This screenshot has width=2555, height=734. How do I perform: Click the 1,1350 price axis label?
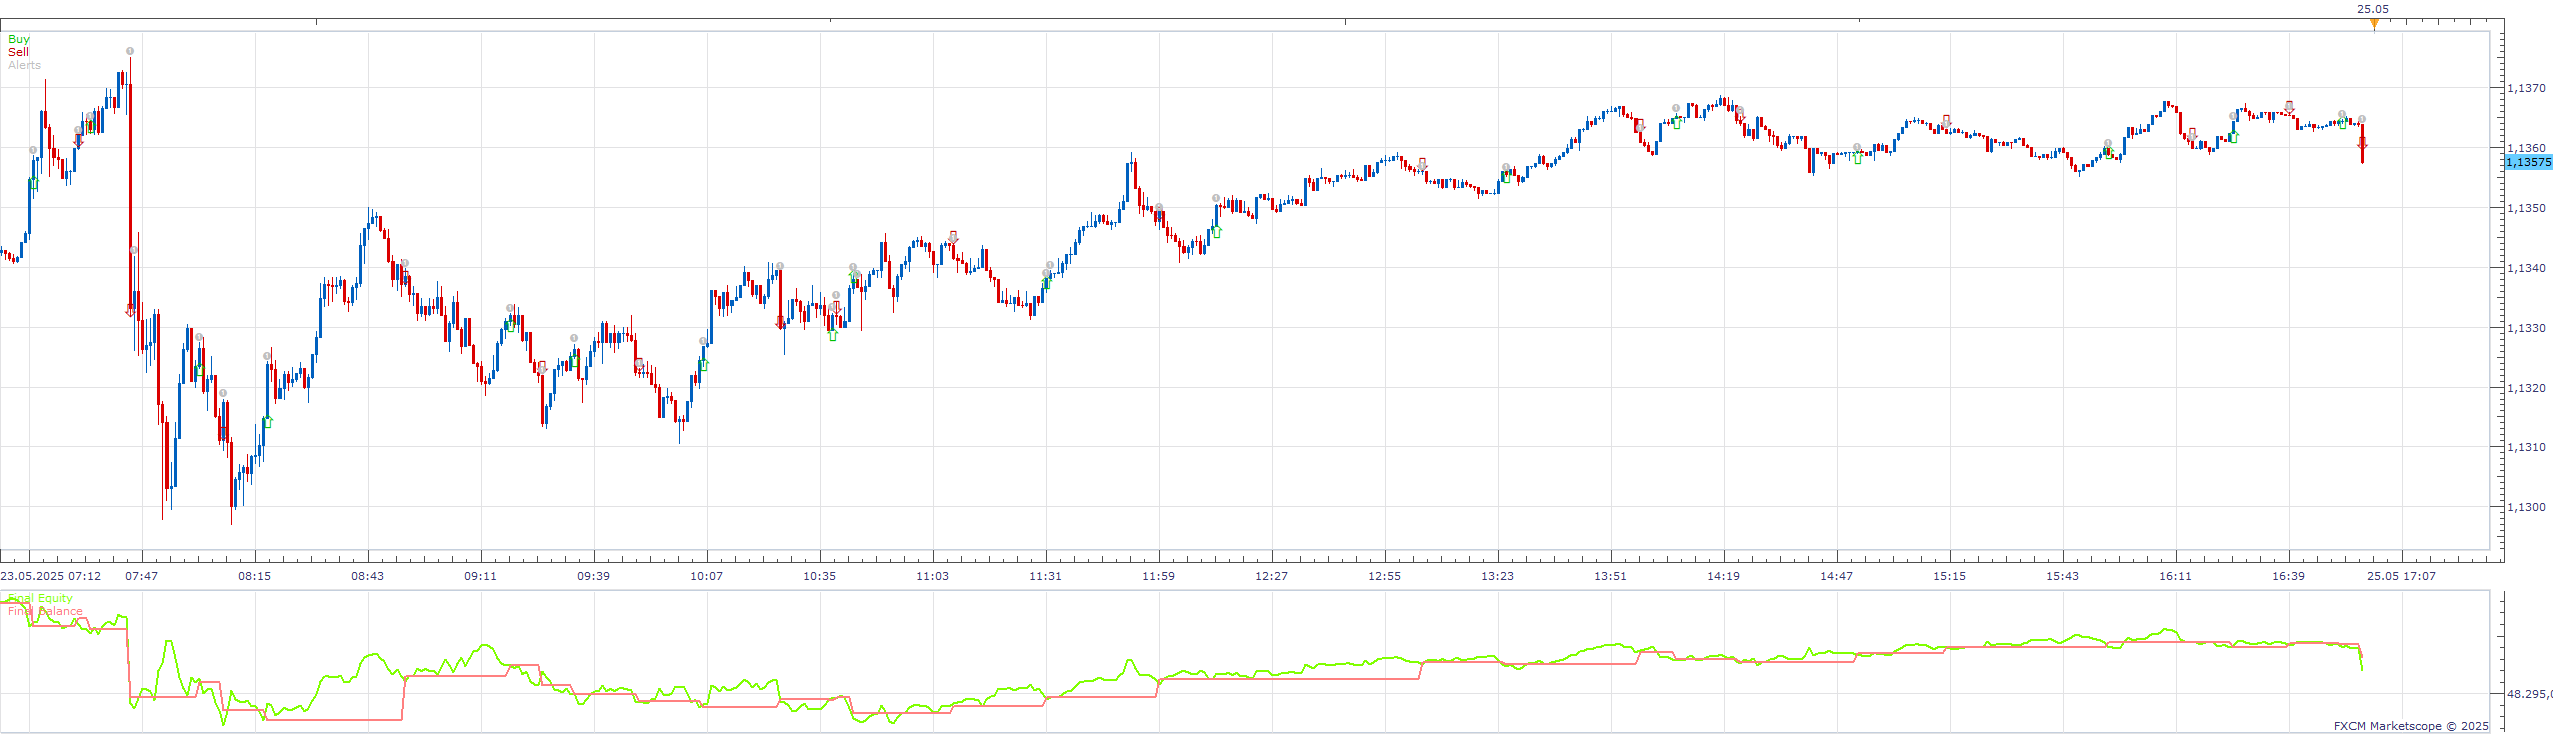pos(2526,208)
